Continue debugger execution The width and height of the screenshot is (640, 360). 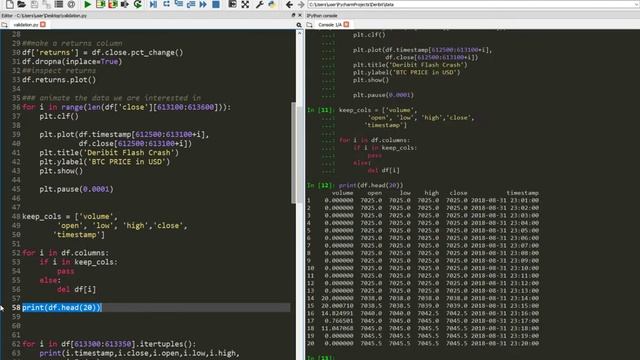click(x=203, y=4)
